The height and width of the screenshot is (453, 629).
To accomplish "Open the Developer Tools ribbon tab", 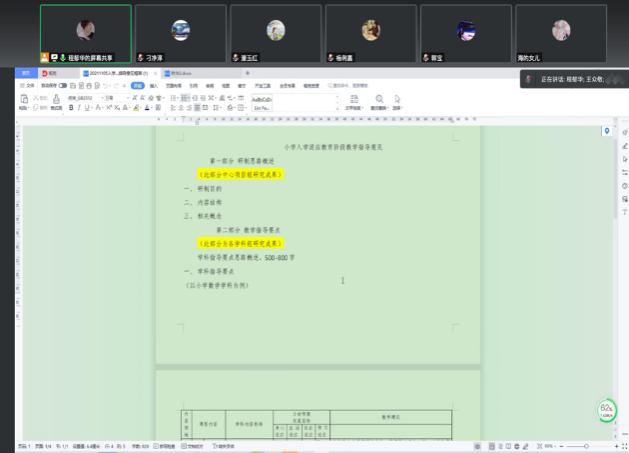I will (x=262, y=85).
